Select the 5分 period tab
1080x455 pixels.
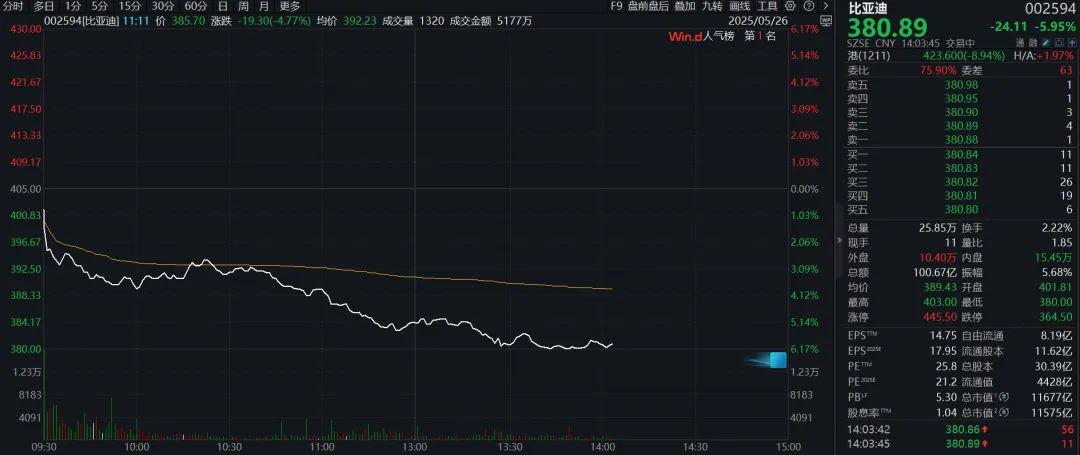(x=100, y=6)
